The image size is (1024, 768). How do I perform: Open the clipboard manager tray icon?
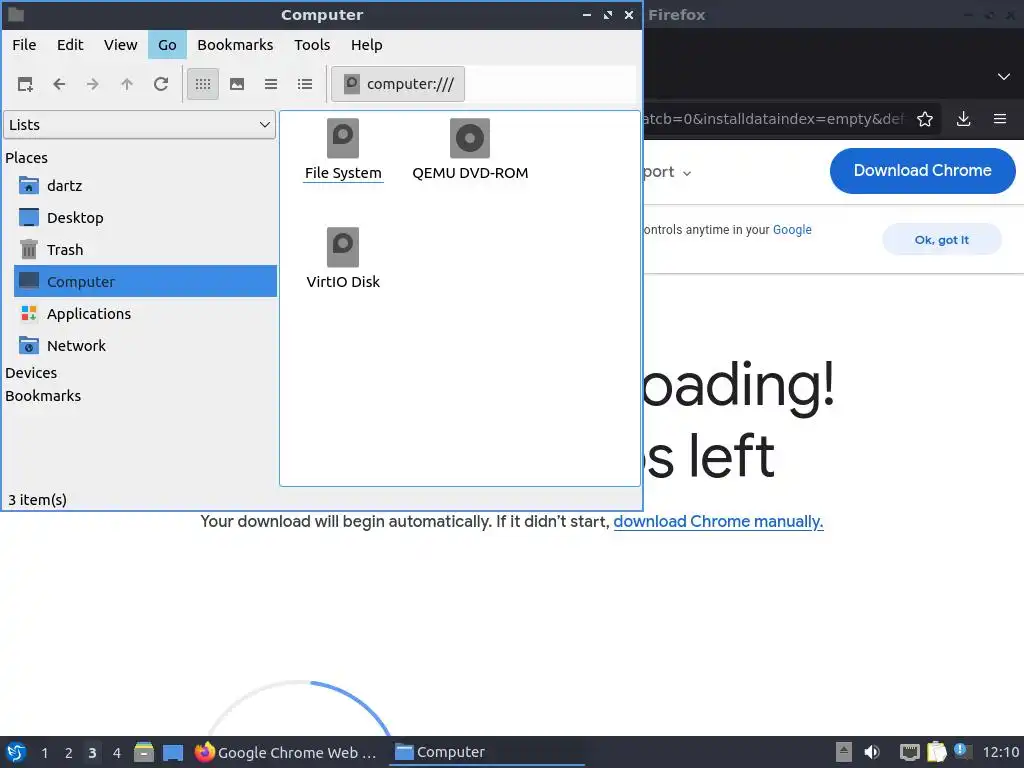pos(936,752)
